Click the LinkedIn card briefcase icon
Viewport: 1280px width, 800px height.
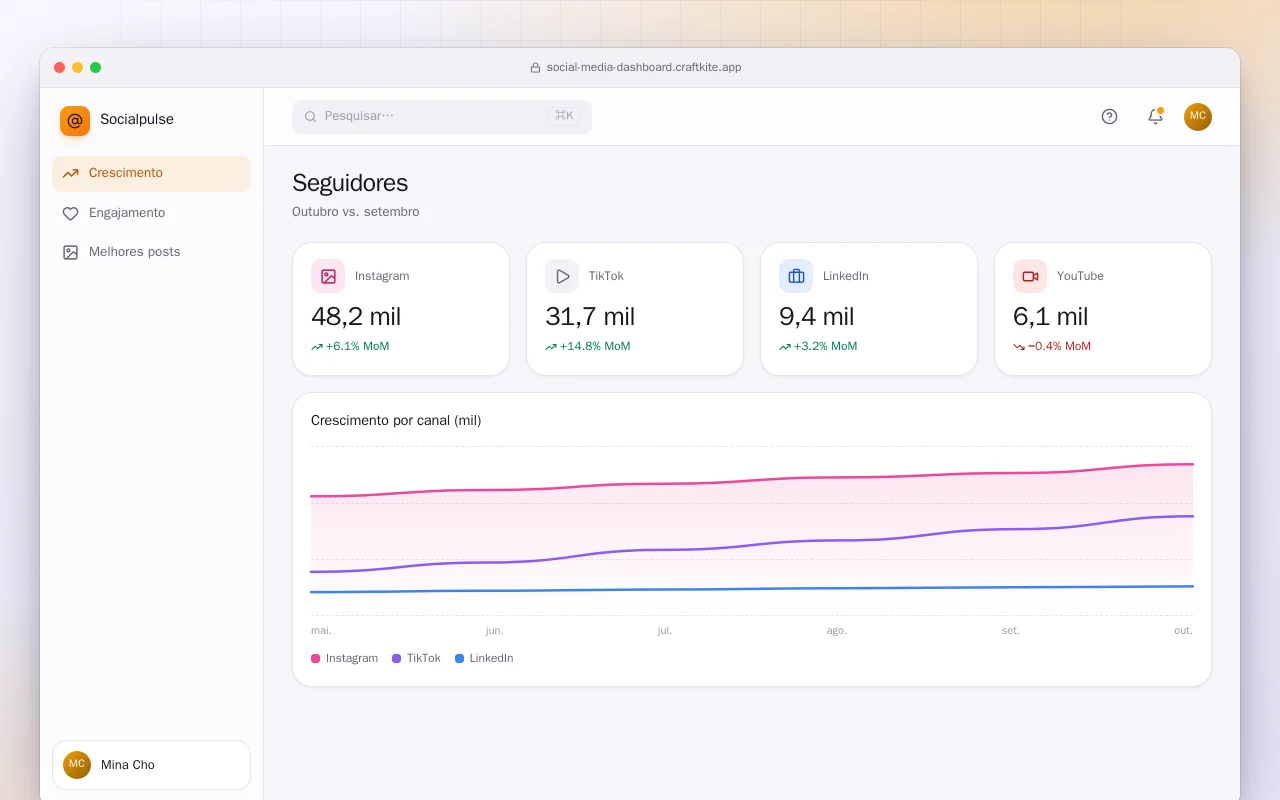pyautogui.click(x=796, y=276)
